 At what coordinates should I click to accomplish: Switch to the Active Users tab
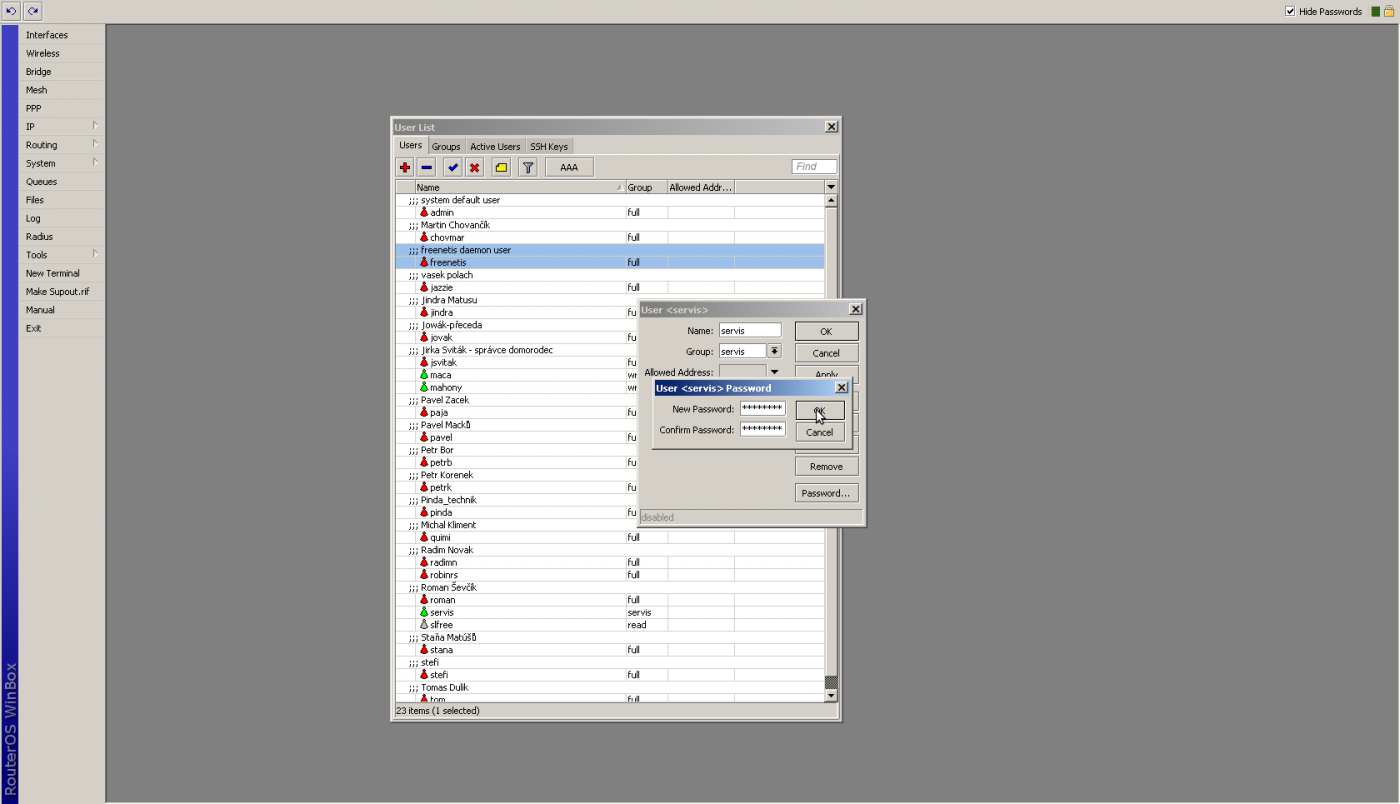coord(495,147)
